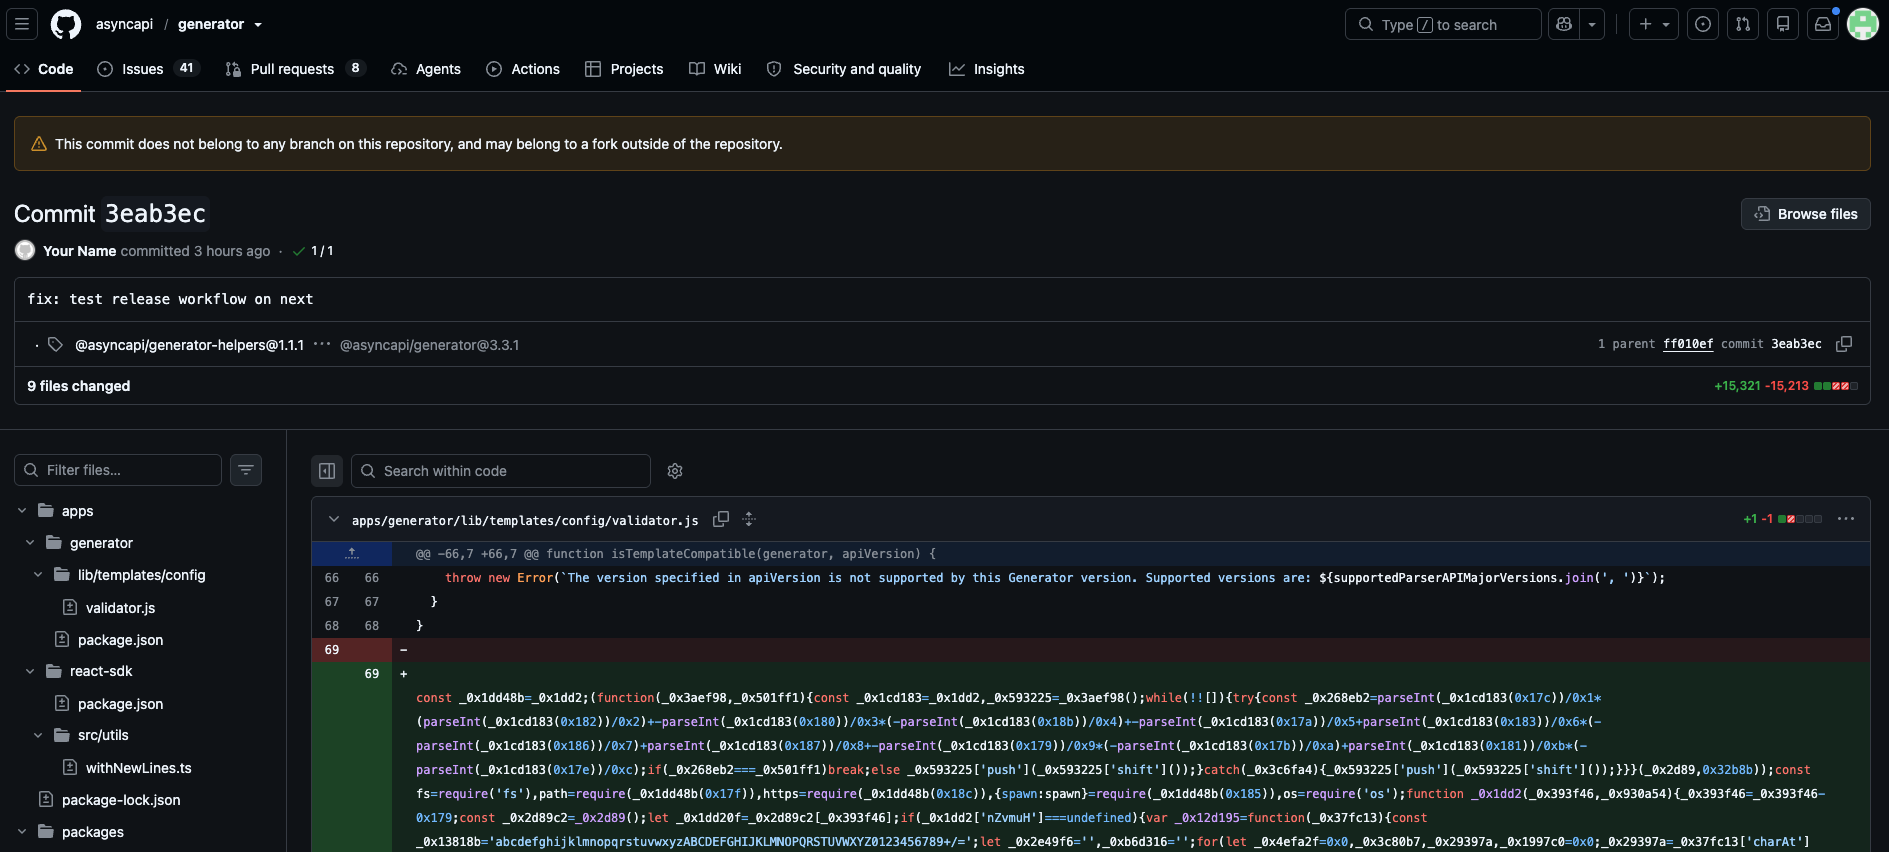This screenshot has width=1889, height=852.
Task: Open the Agents tab
Action: click(426, 69)
